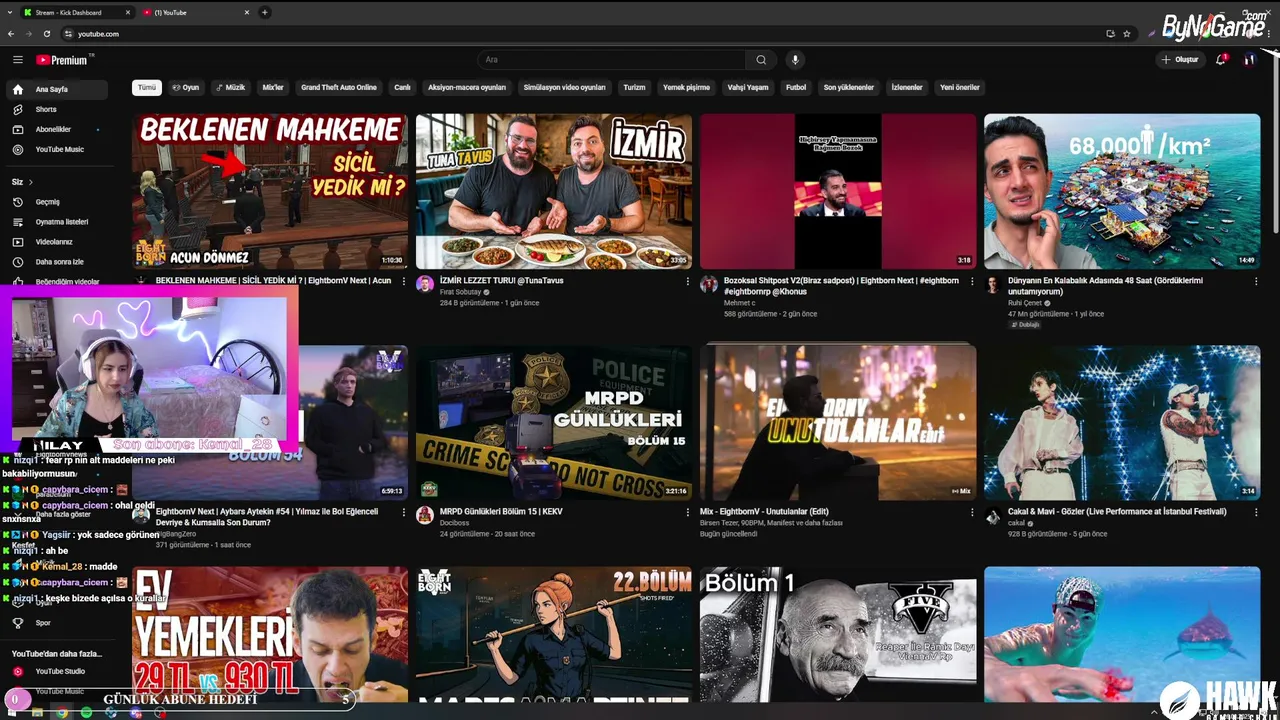Screen dimensions: 1280x720
Task: Select the Son yüklenenler chip
Action: (x=849, y=87)
